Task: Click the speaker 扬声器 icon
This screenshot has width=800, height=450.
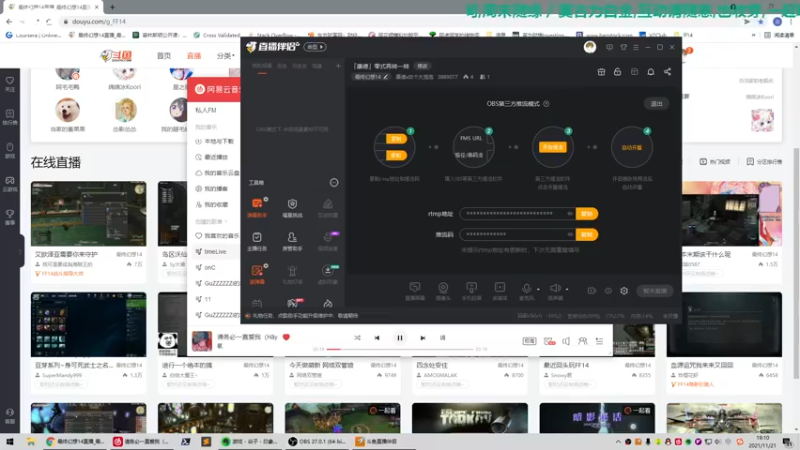Action: 555,288
